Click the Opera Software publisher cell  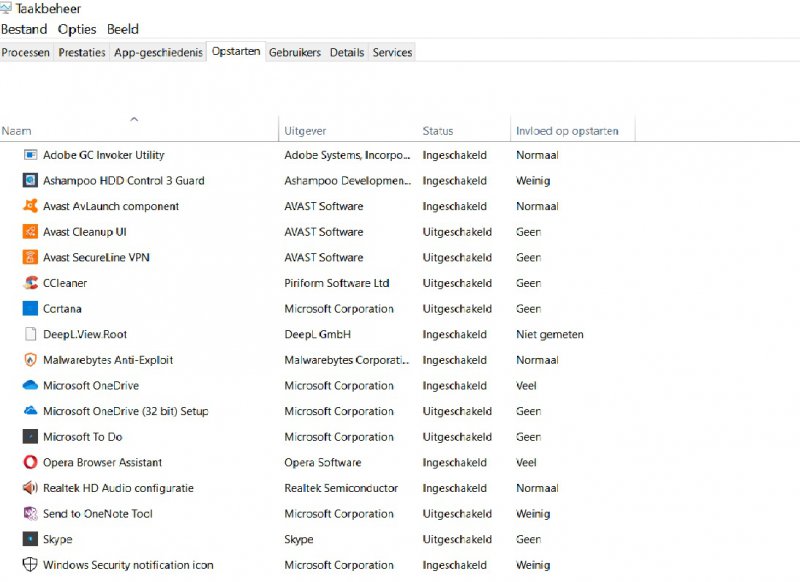tap(322, 462)
